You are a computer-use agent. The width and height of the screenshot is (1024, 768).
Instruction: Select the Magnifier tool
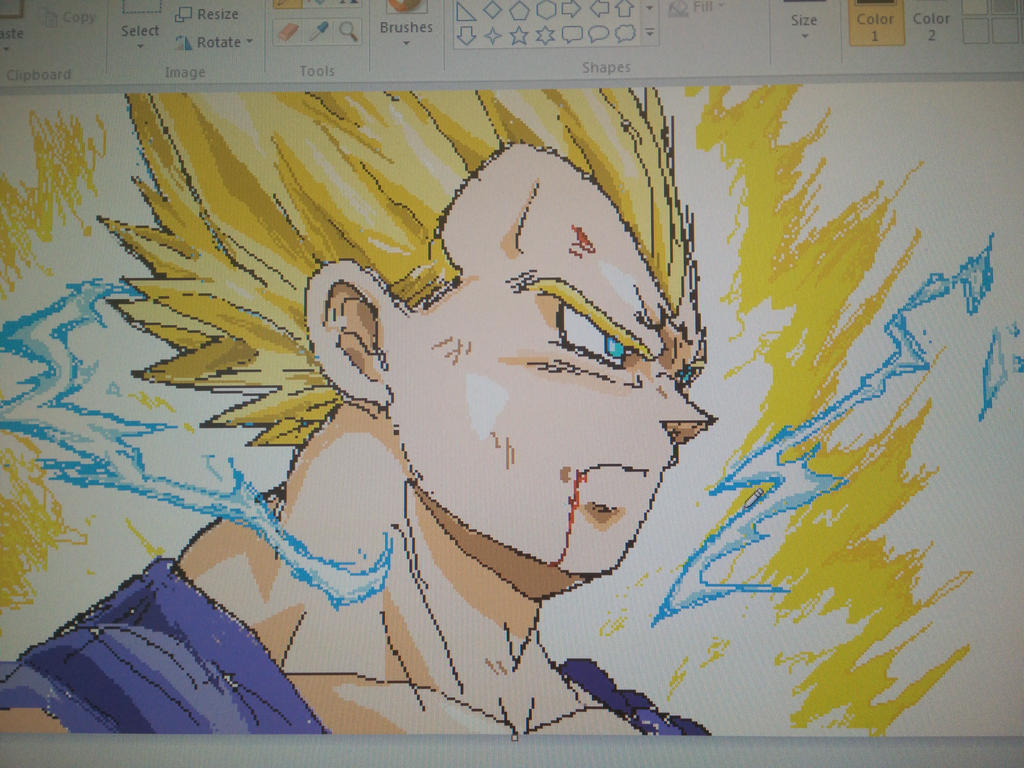[x=346, y=32]
